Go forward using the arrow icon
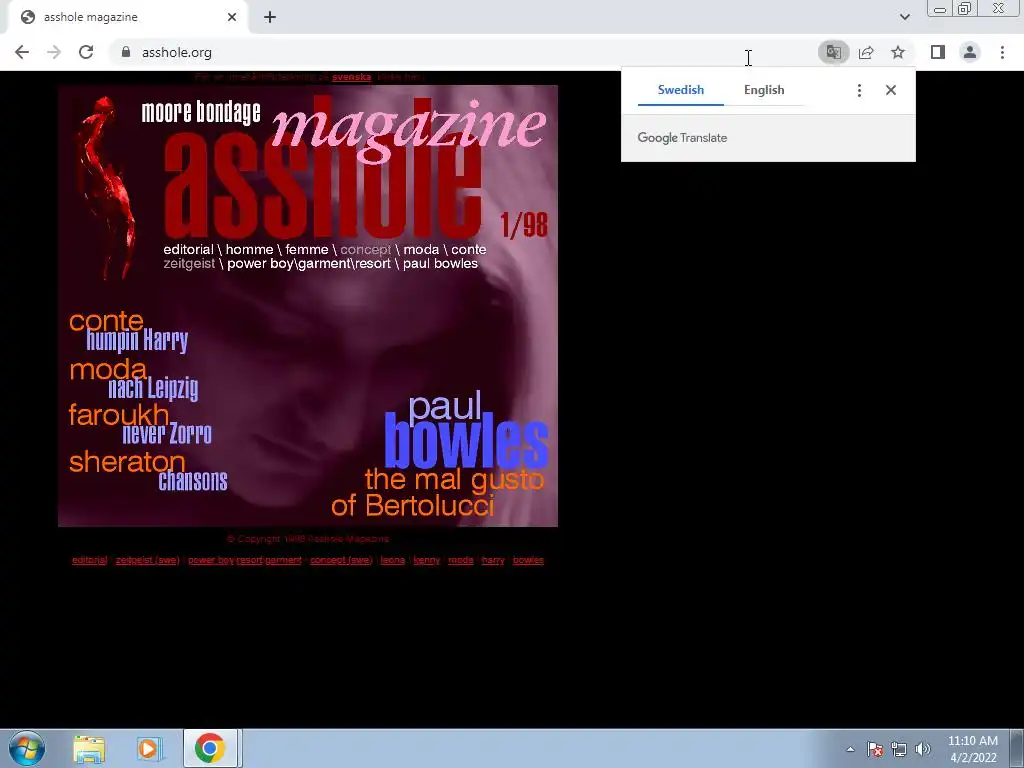This screenshot has height=768, width=1024. point(54,52)
